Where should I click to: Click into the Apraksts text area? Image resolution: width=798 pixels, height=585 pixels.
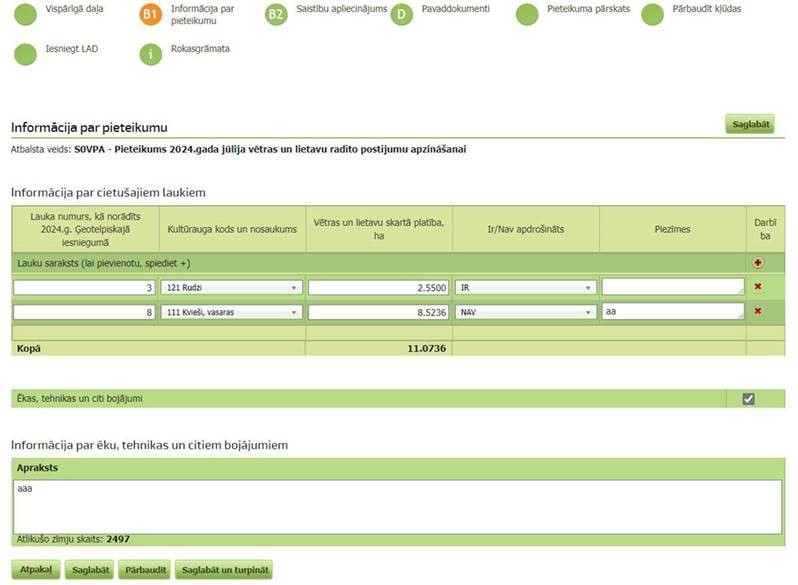tap(398, 506)
